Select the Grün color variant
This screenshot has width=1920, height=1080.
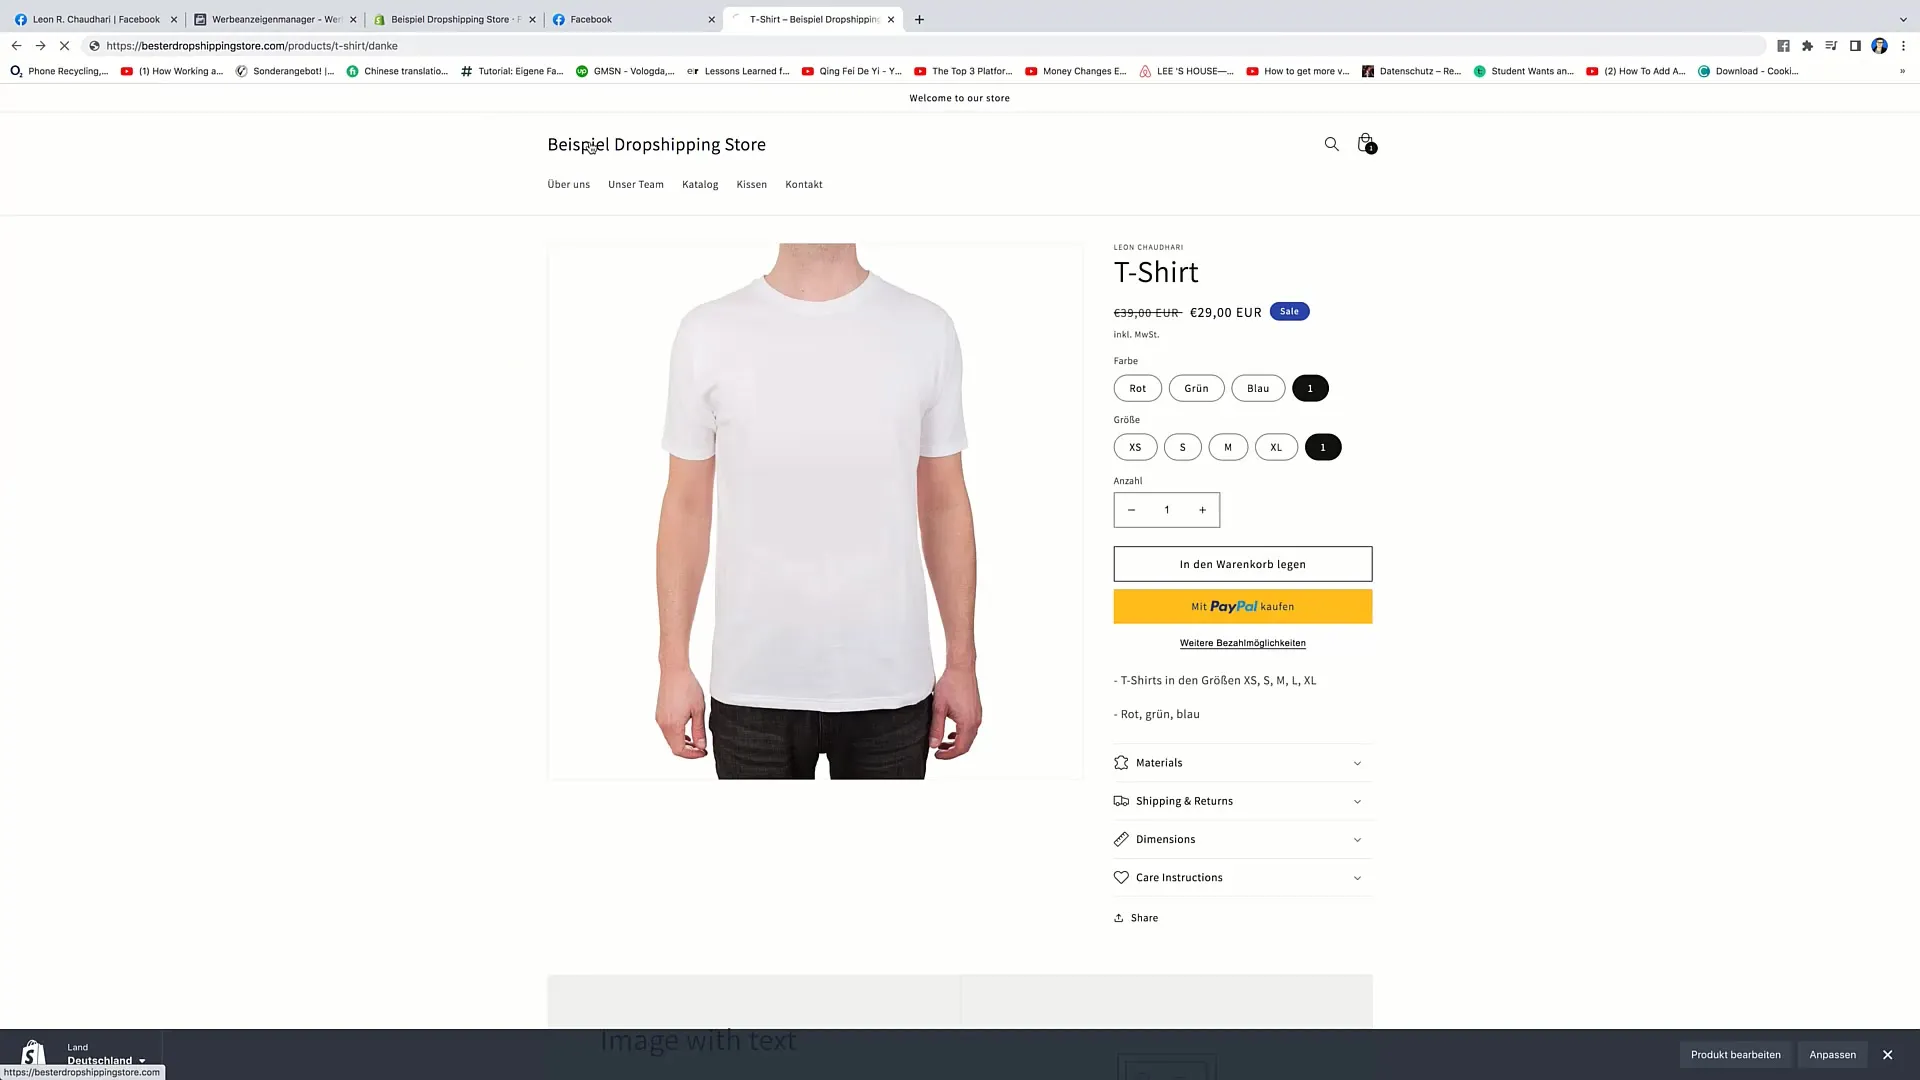tap(1196, 388)
